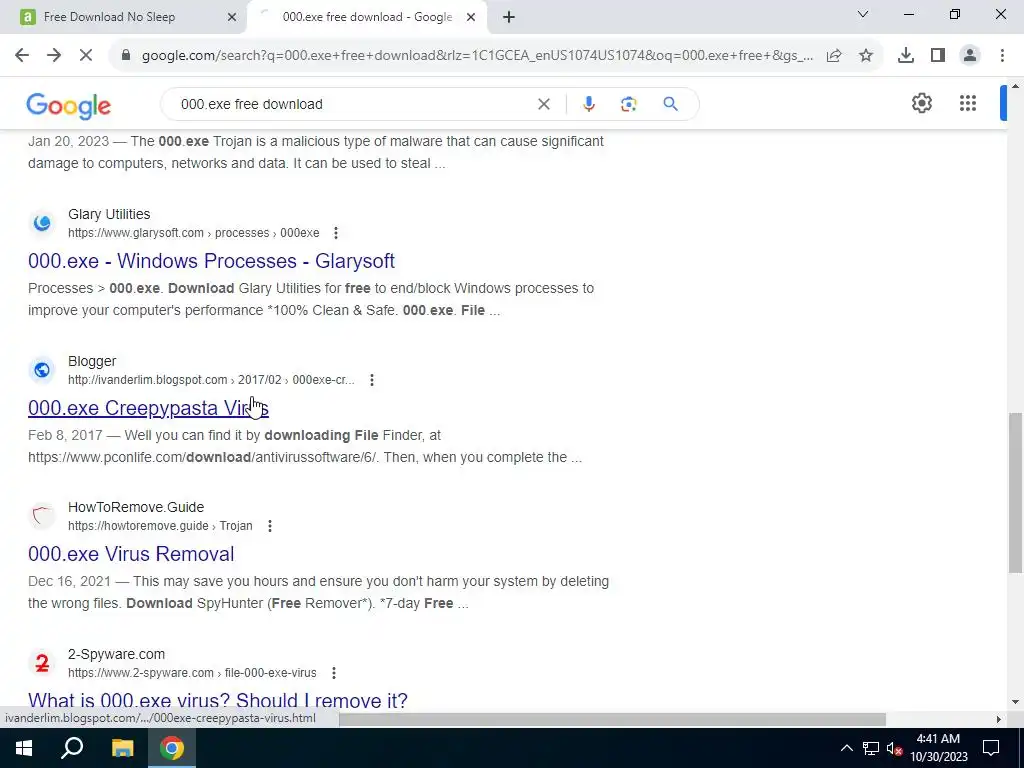The image size is (1024, 768).
Task: Open the taskbar clock showing 4:41 AM
Action: (x=938, y=748)
